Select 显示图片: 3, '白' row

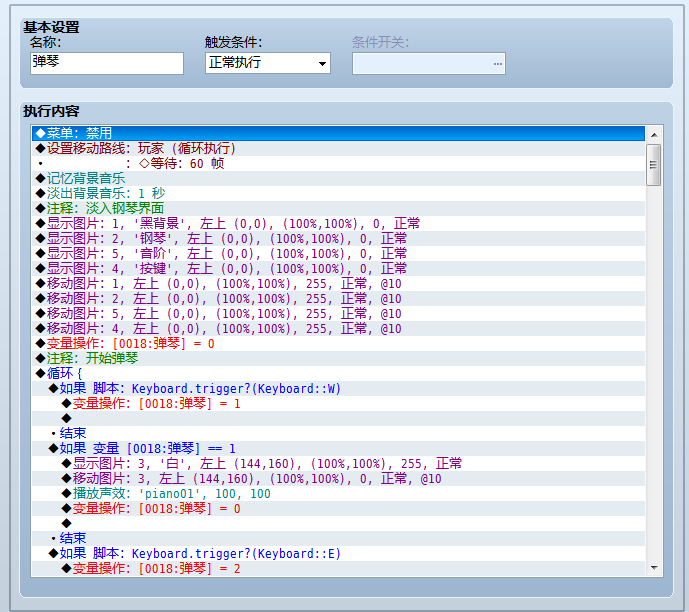pos(338,463)
